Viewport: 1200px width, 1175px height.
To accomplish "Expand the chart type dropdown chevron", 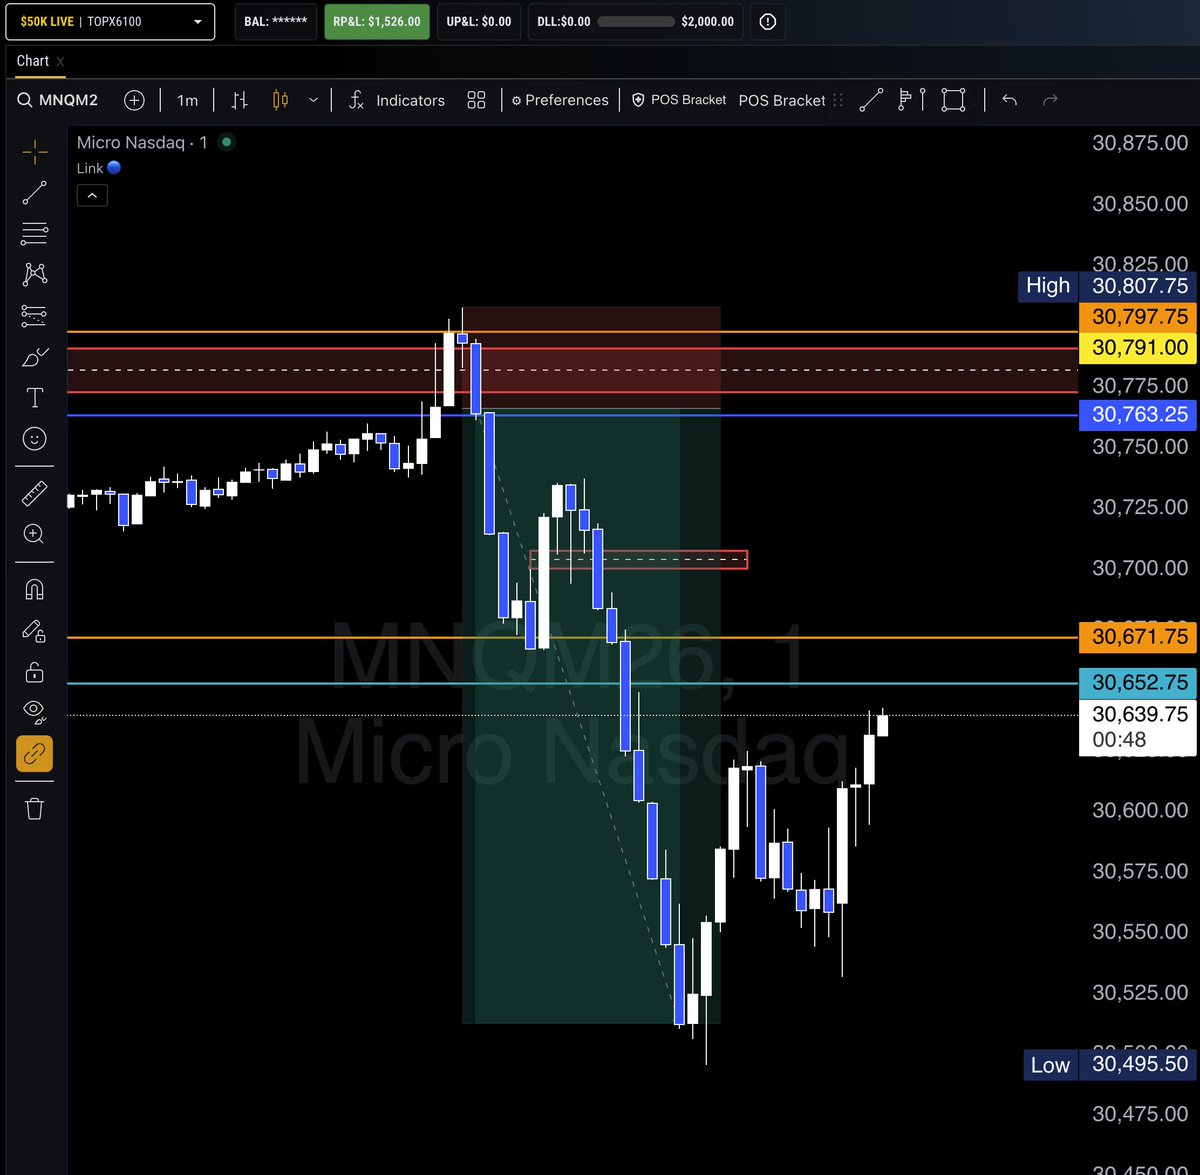I will point(313,100).
